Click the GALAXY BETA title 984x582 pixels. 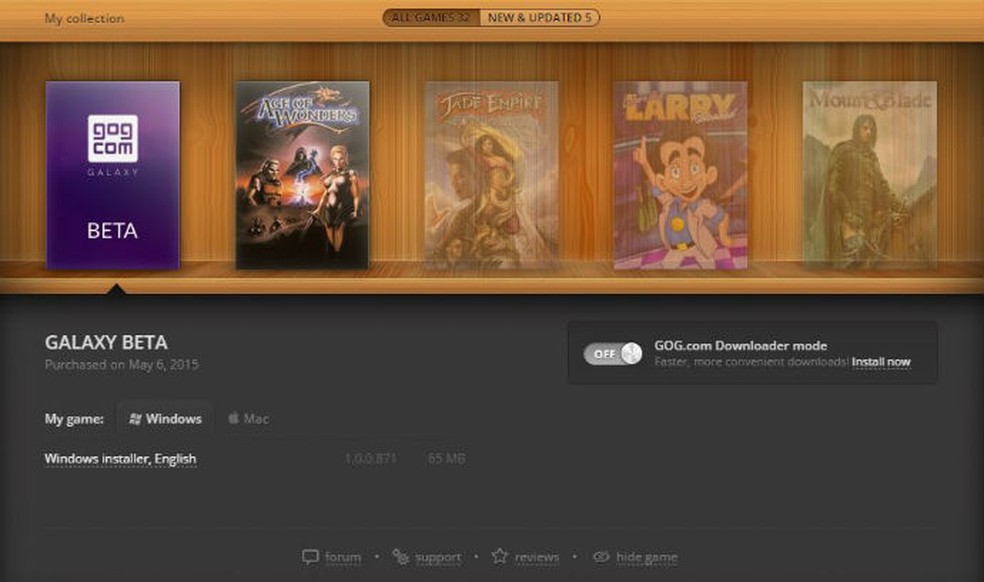[106, 342]
